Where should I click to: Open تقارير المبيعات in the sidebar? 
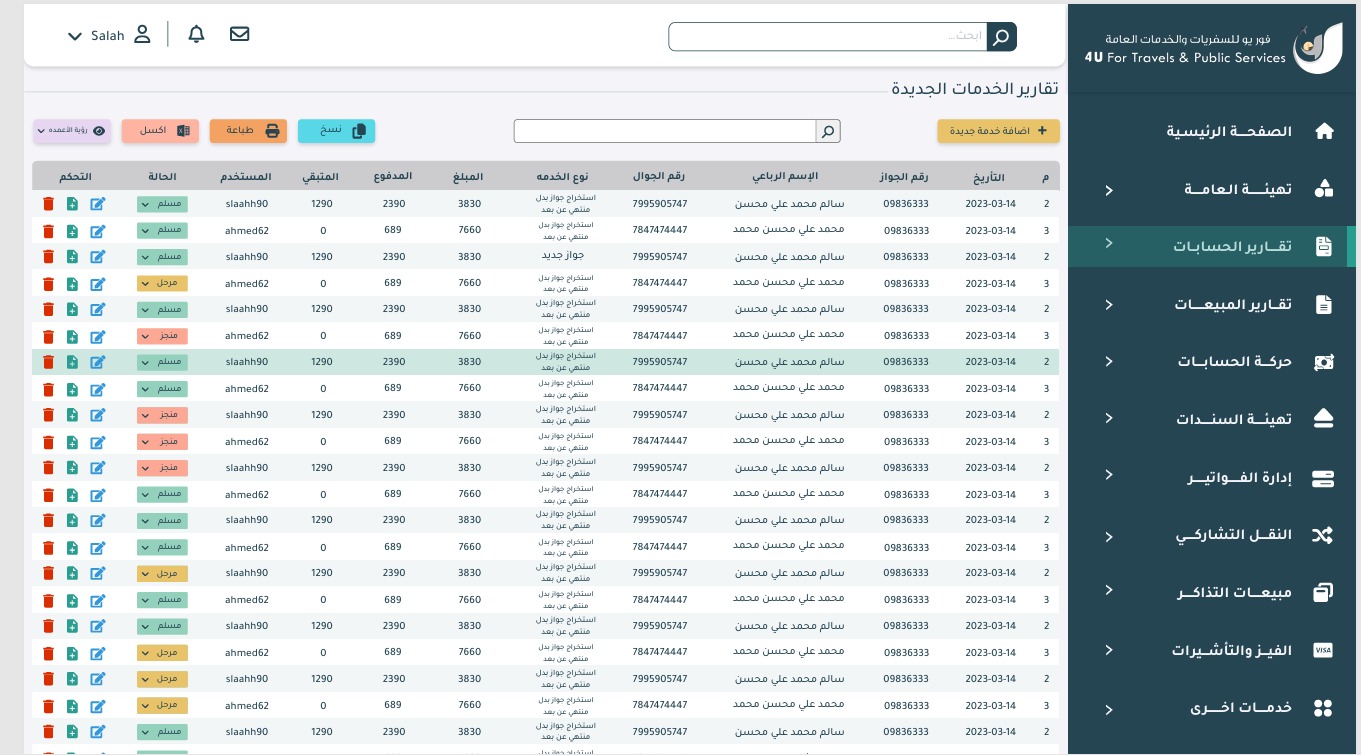(1232, 304)
